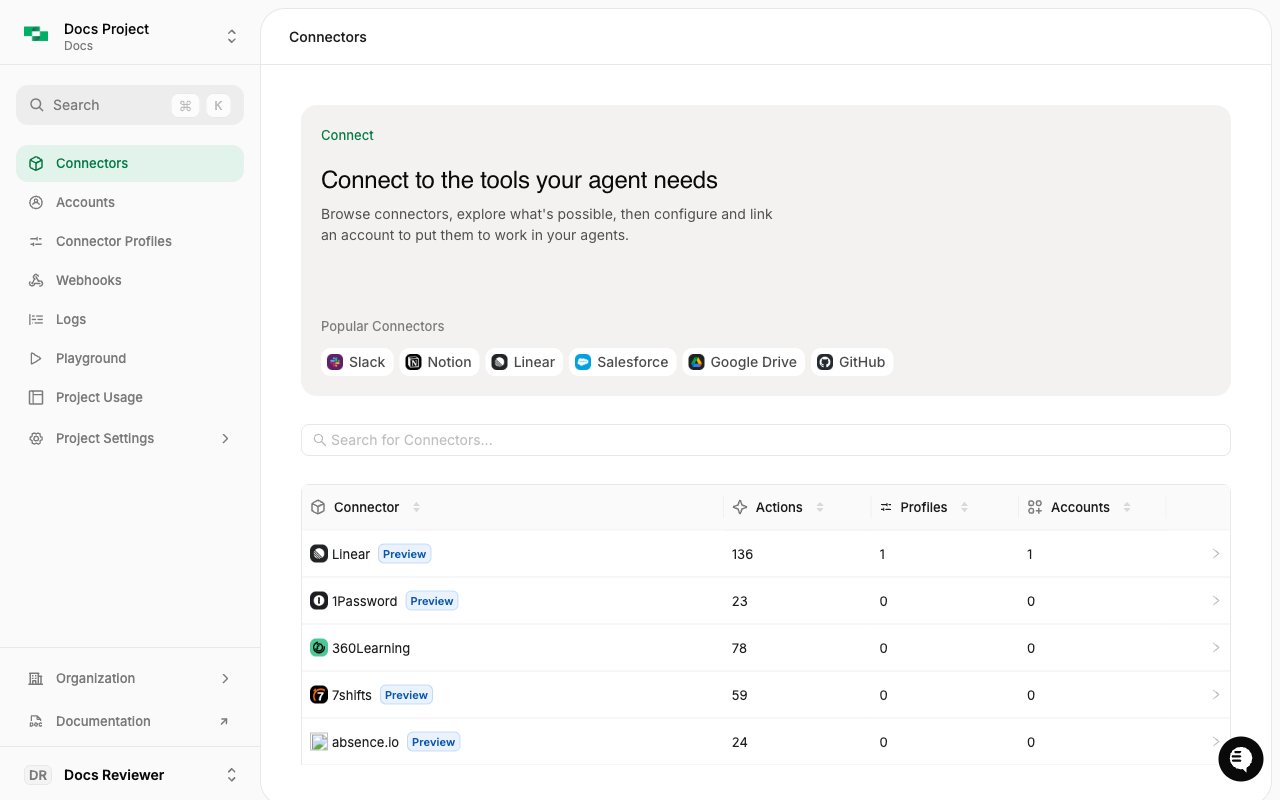Click the Slack logo in Popular Connectors
1280x800 pixels.
tap(335, 362)
